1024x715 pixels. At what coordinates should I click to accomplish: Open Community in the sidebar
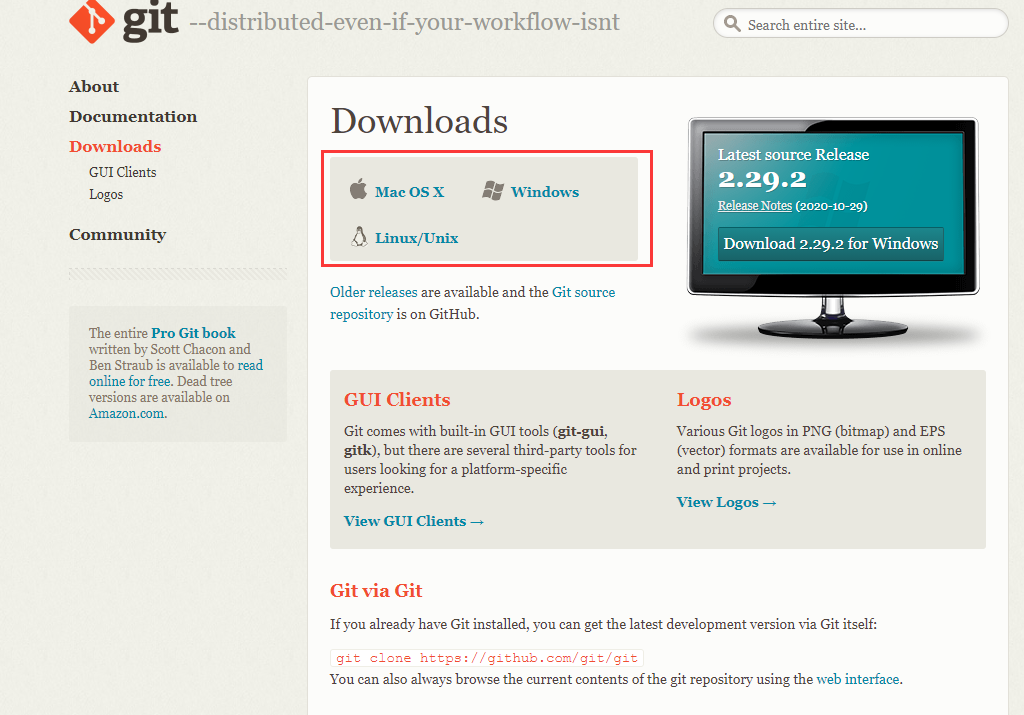point(118,234)
